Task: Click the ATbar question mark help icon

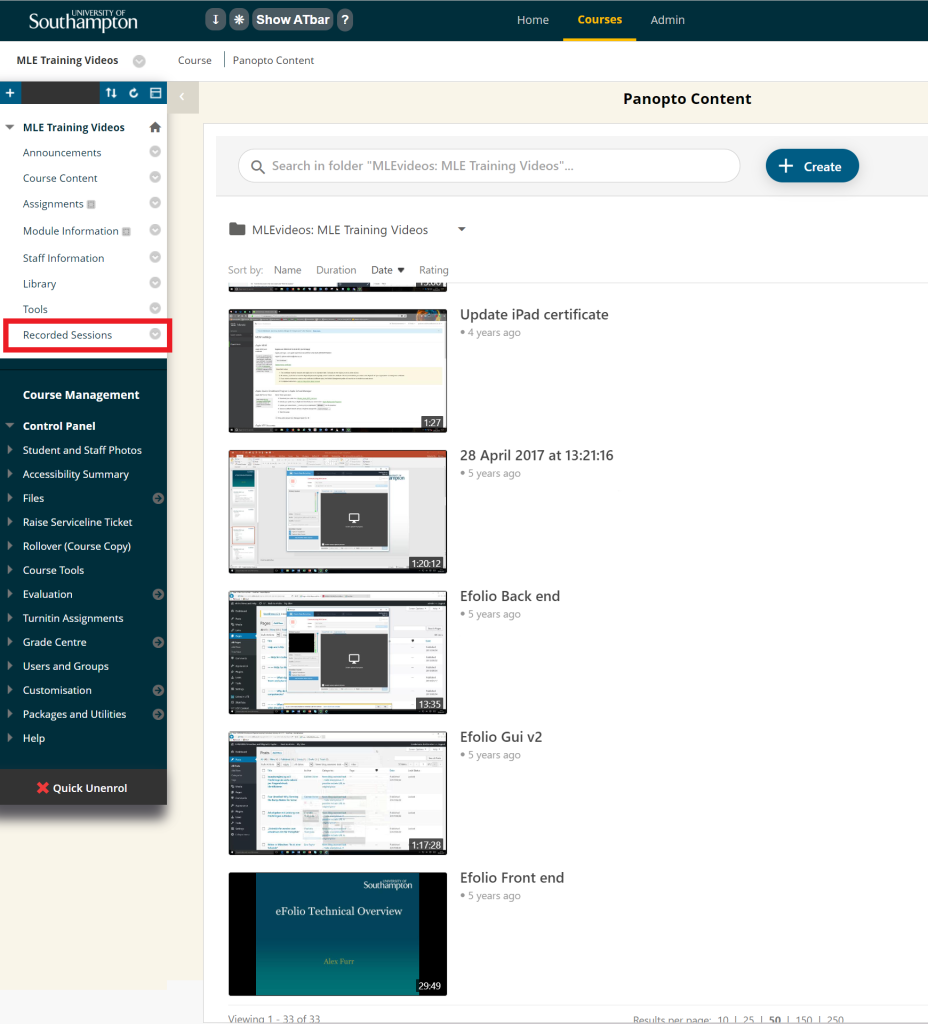Action: pos(345,20)
